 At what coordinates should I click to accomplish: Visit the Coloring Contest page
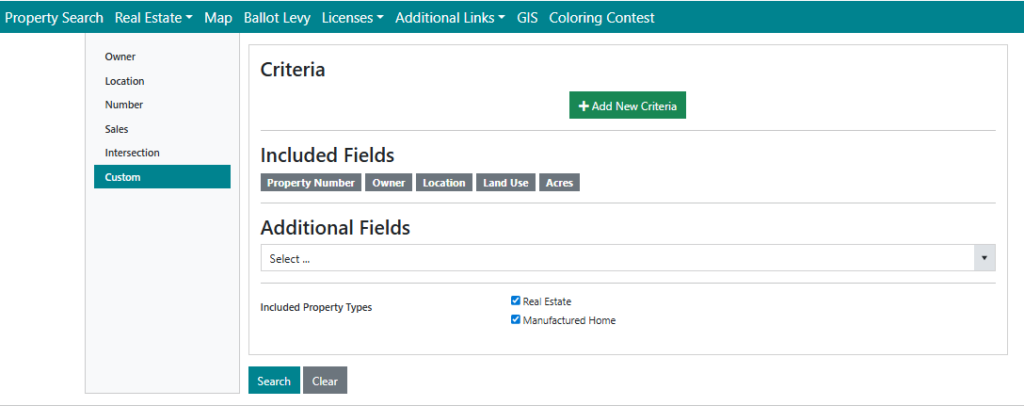point(602,18)
